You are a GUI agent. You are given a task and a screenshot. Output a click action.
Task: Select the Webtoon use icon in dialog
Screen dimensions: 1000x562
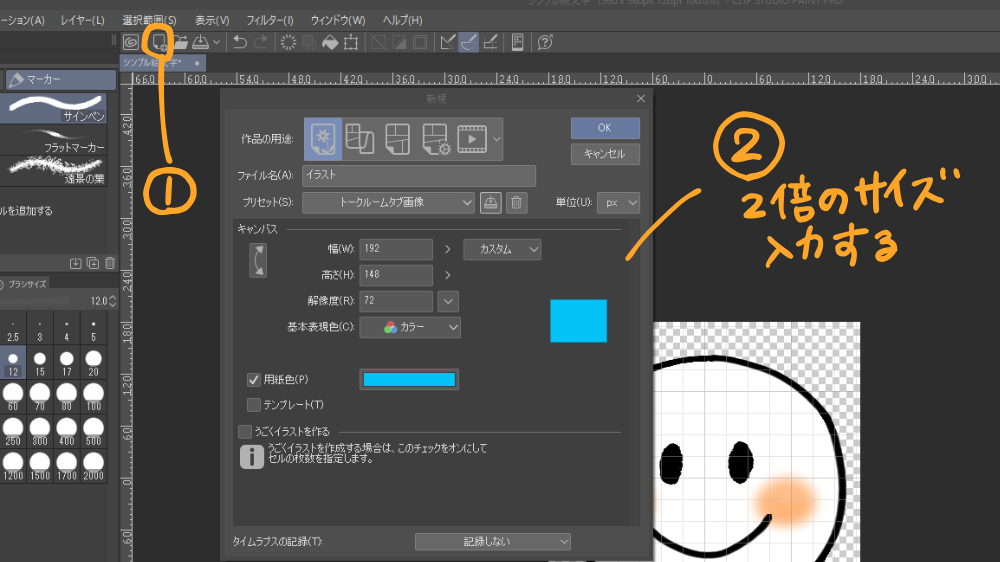tap(360, 138)
